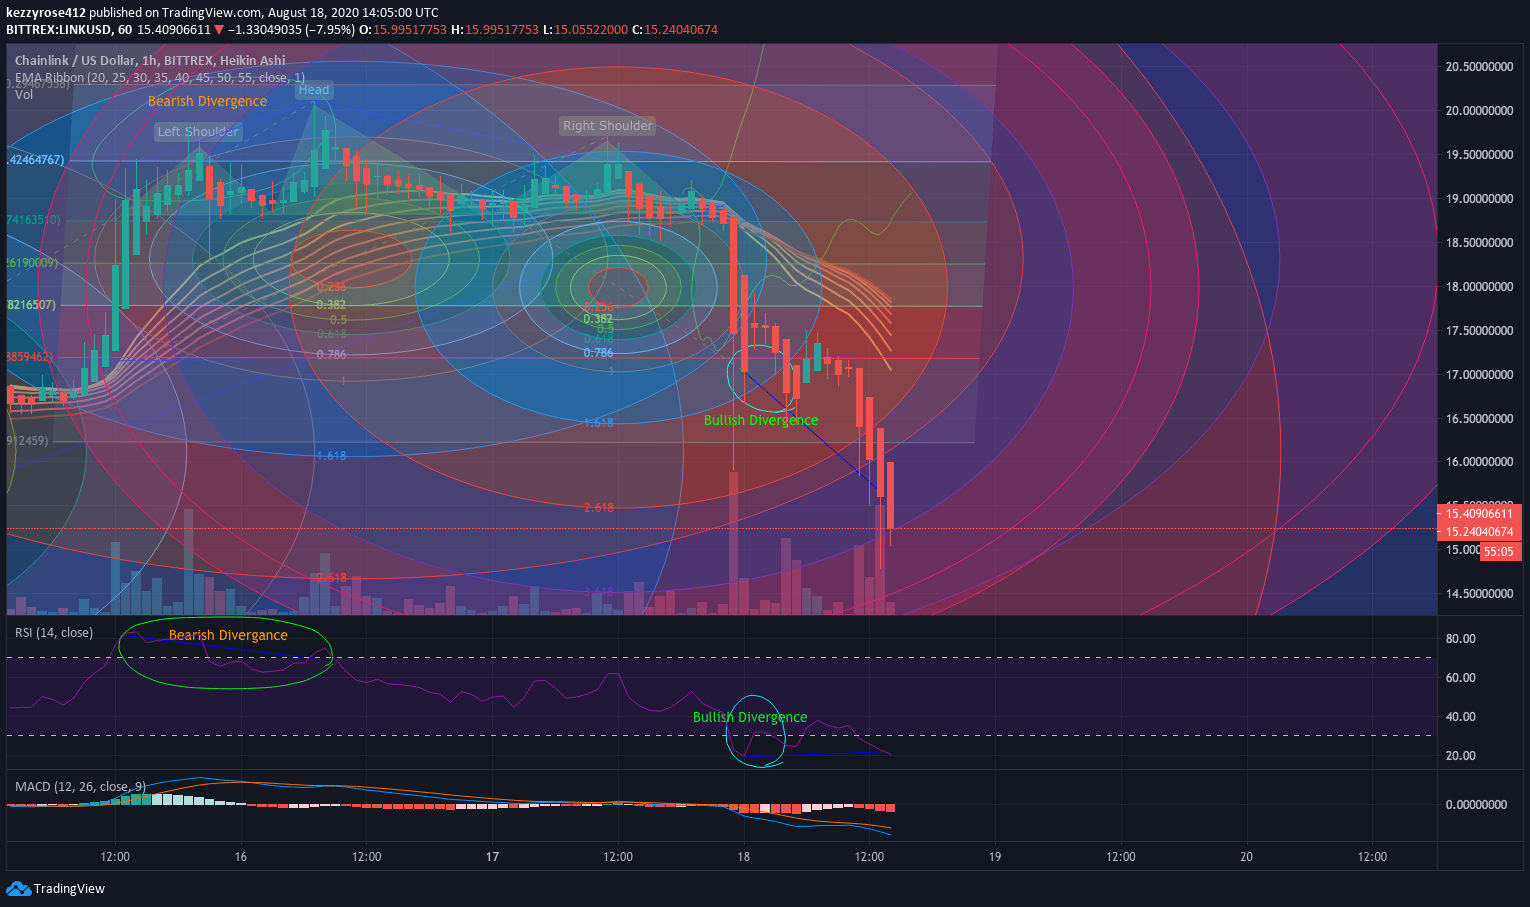Click the 16.00000000 price axis value
Image resolution: width=1530 pixels, height=907 pixels.
1479,462
